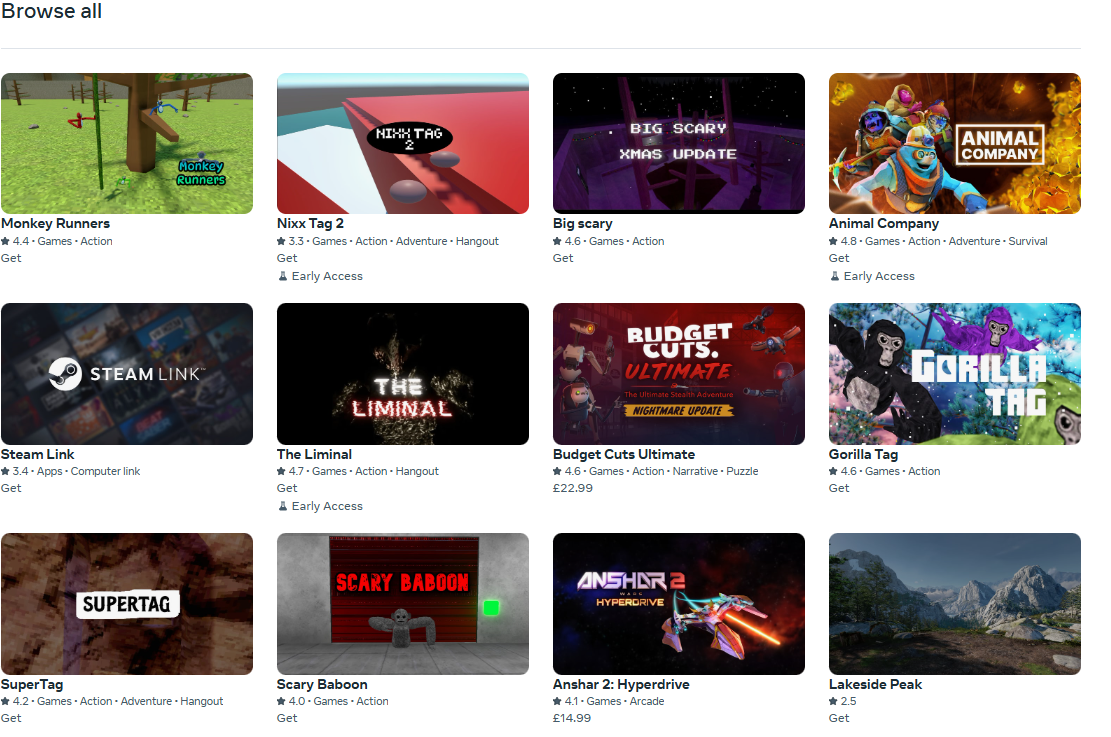This screenshot has width=1111, height=737.
Task: Click the Scary Baboon title
Action: pos(322,685)
